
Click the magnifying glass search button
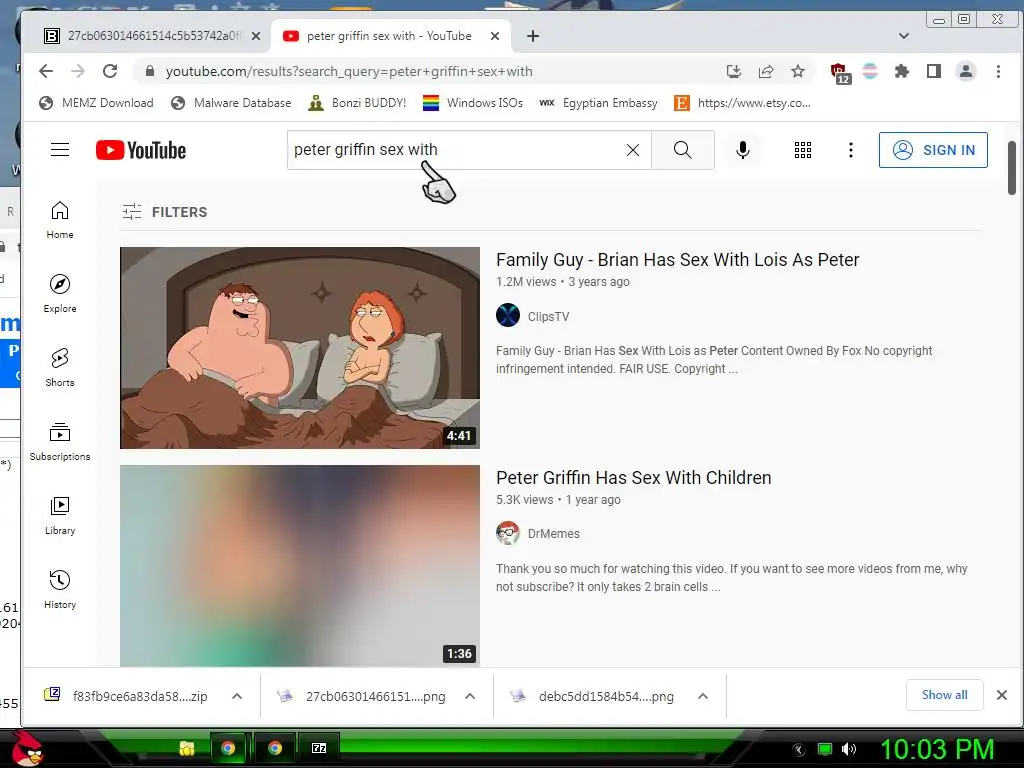682,150
